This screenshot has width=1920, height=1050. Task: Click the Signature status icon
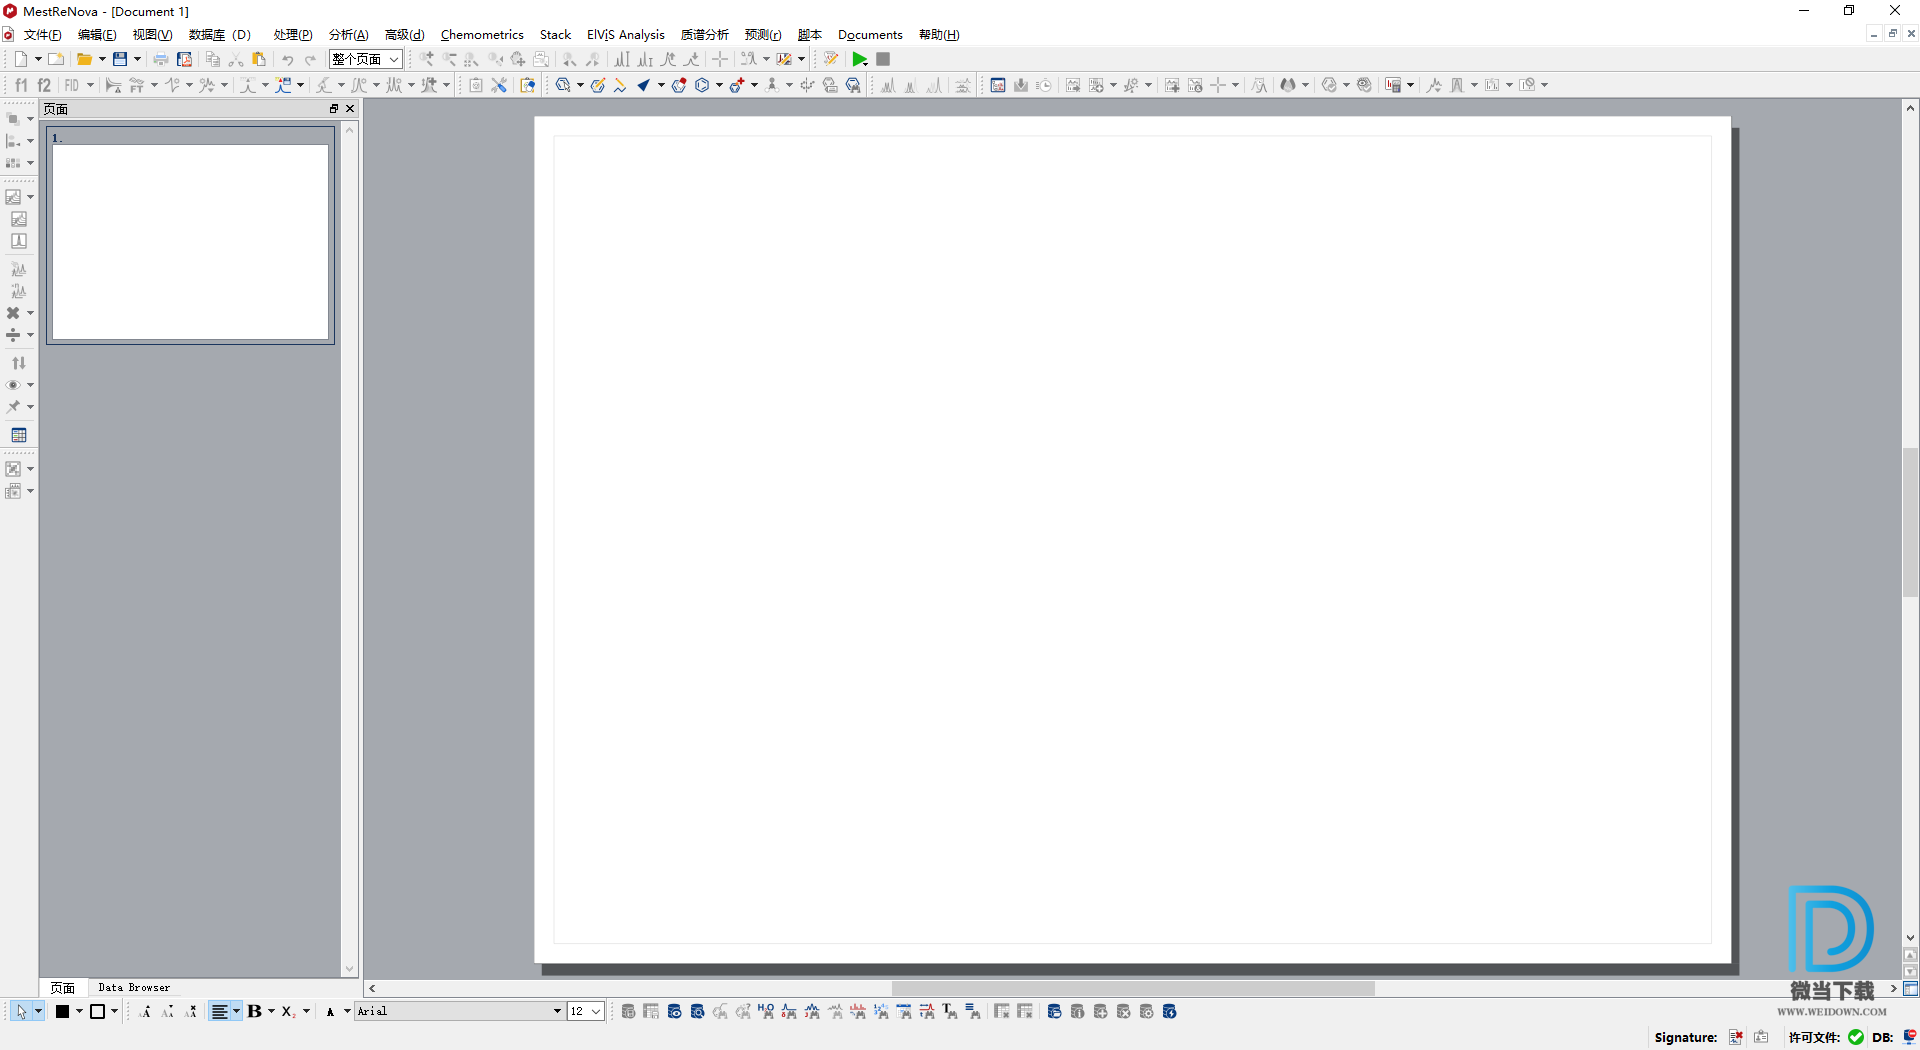(1736, 1037)
